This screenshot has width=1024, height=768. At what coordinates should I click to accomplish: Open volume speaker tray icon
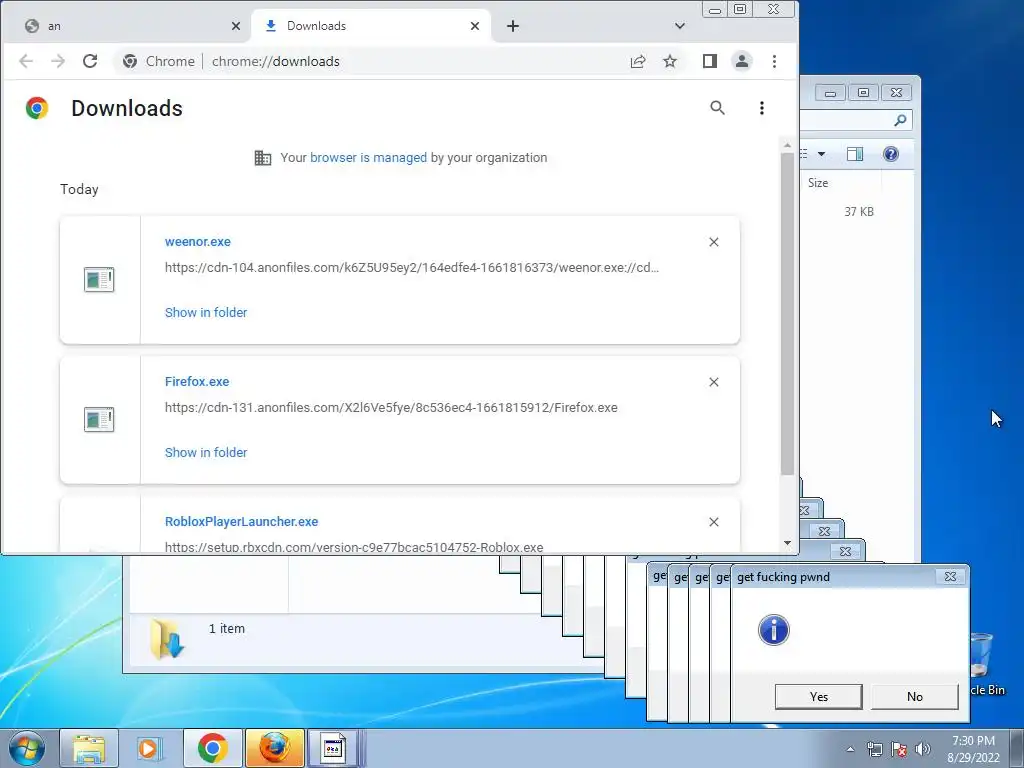pos(923,749)
